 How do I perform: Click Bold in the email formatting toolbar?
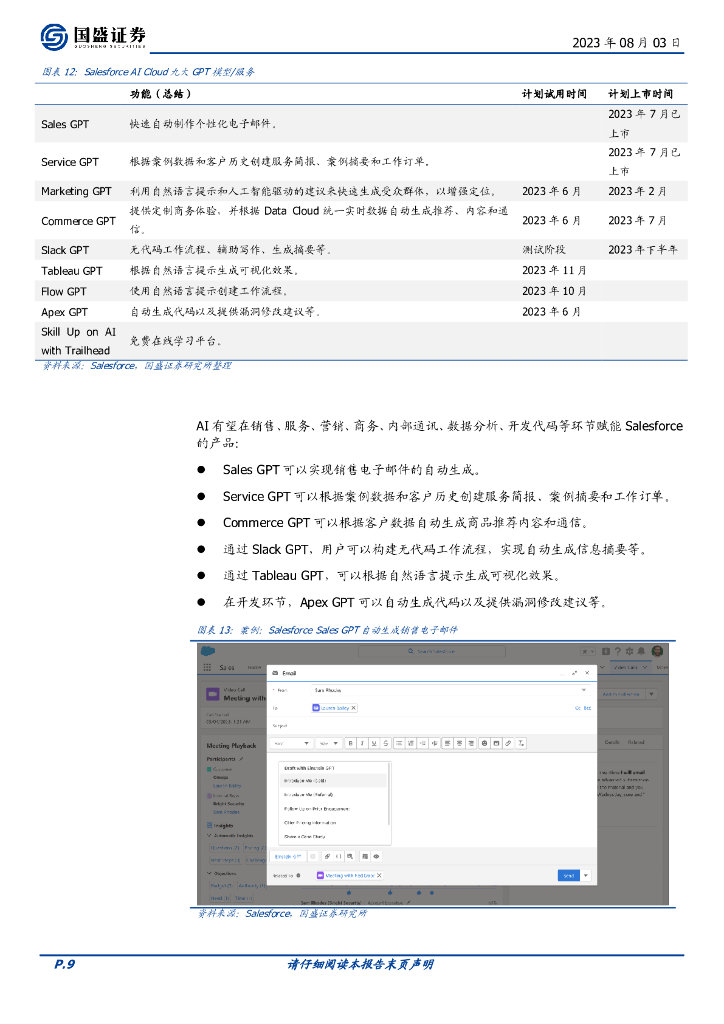pyautogui.click(x=351, y=743)
